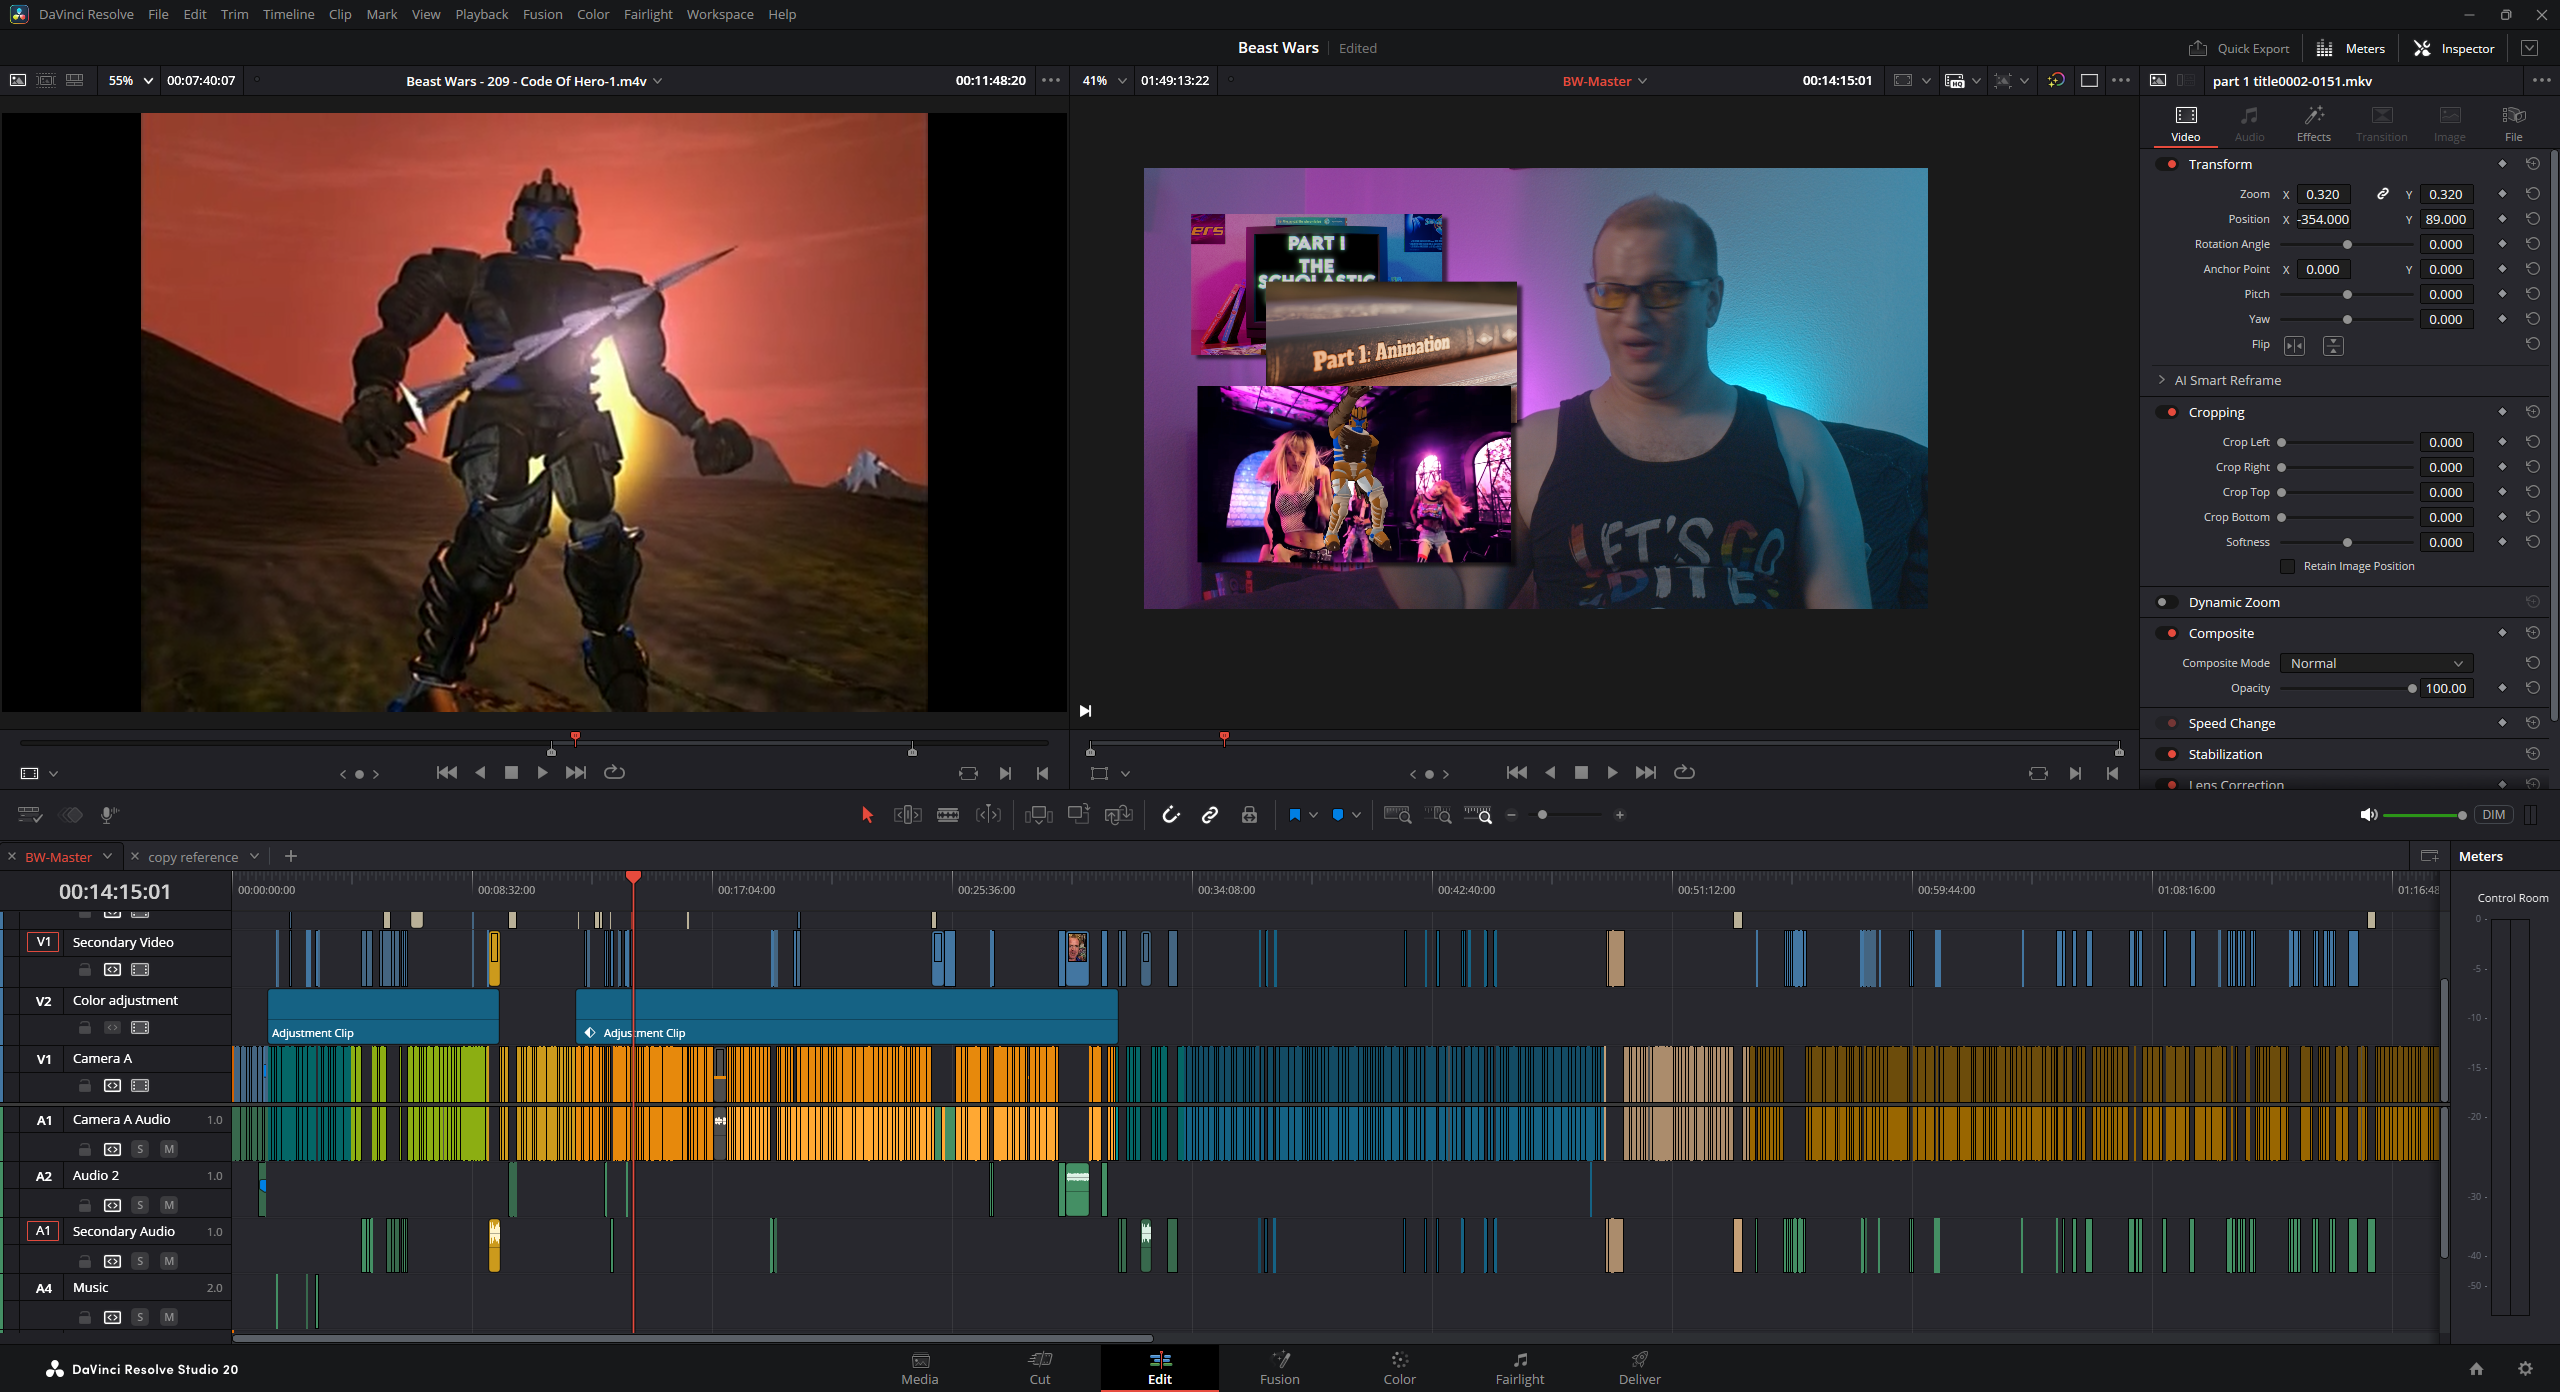
Task: Click the DIM audio button
Action: 2494,815
